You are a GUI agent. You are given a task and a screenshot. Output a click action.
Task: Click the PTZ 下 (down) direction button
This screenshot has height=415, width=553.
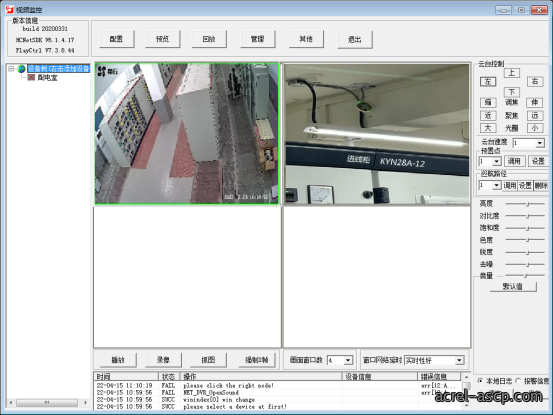511,92
